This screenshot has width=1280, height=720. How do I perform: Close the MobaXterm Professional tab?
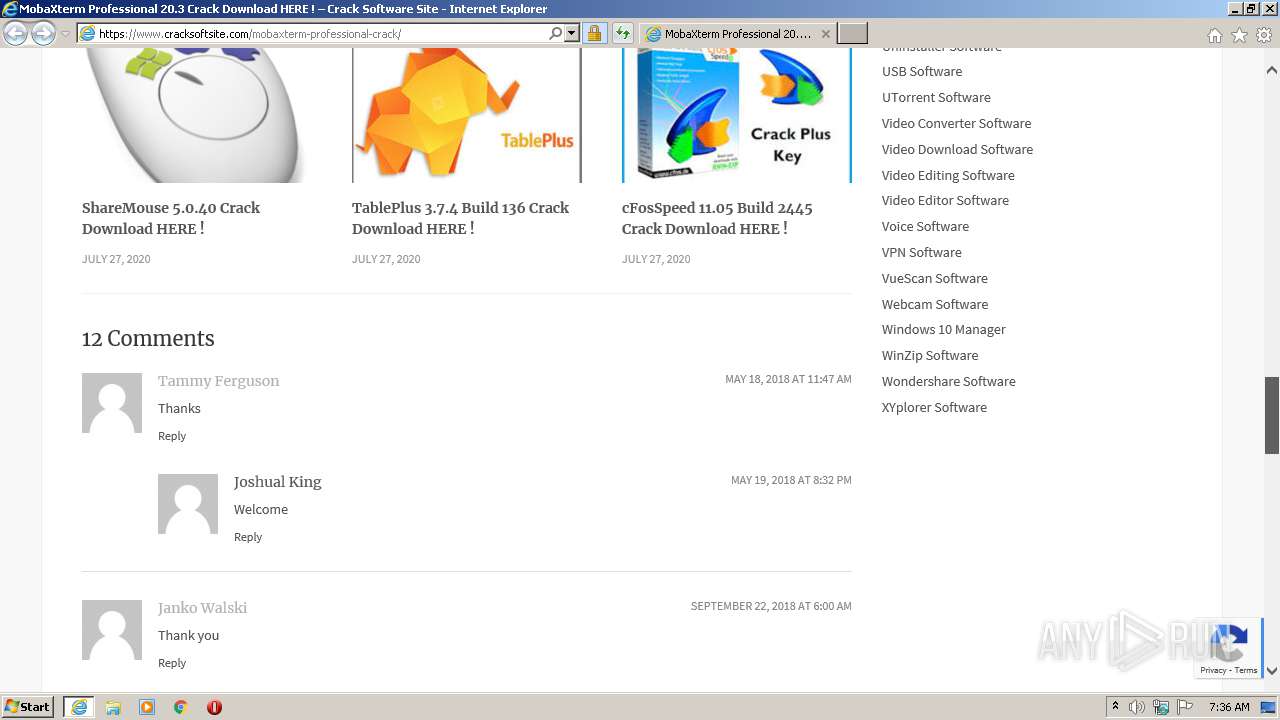click(825, 34)
